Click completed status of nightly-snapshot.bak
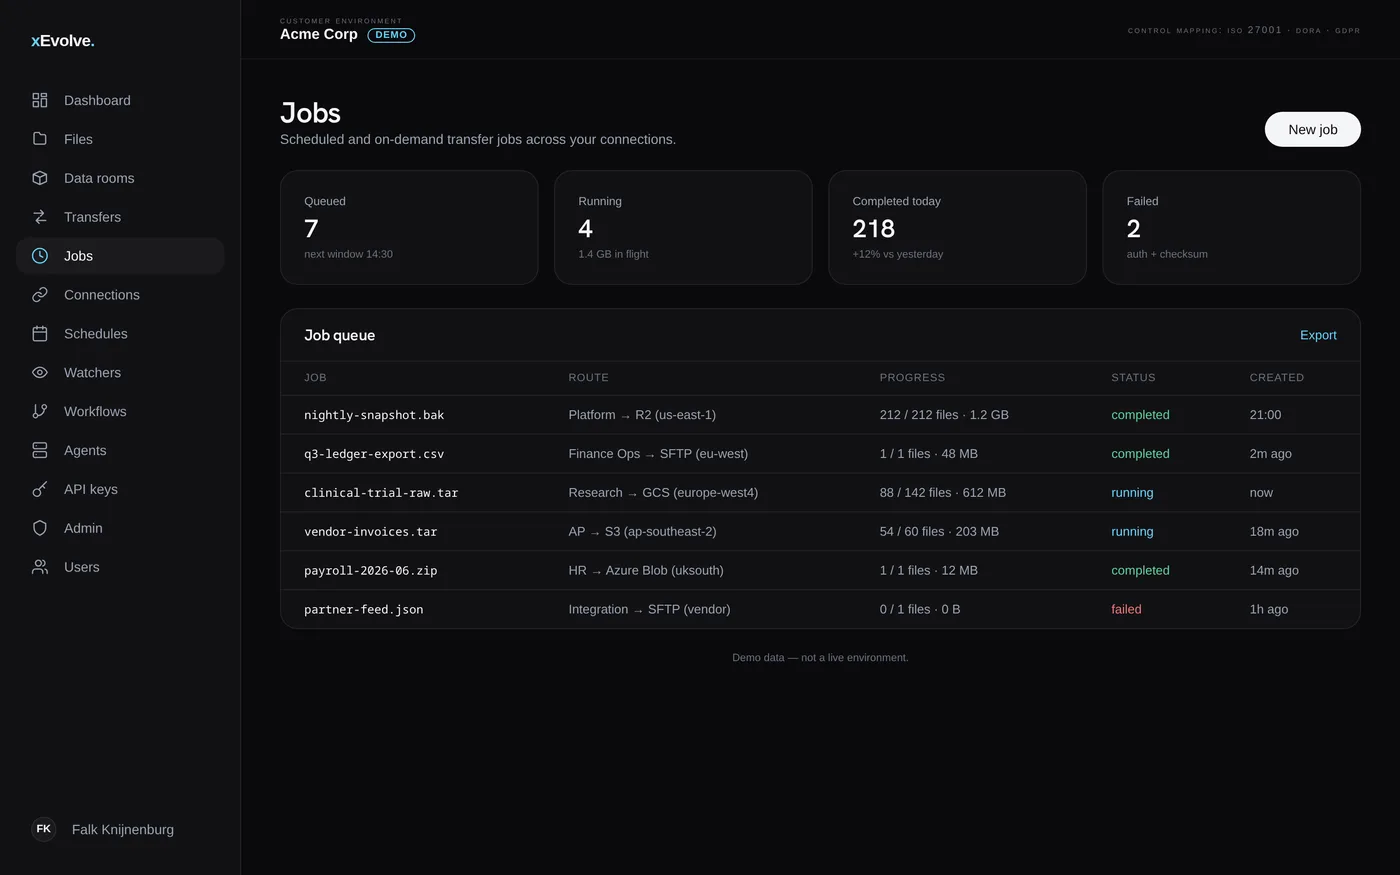The image size is (1400, 875). (1140, 415)
